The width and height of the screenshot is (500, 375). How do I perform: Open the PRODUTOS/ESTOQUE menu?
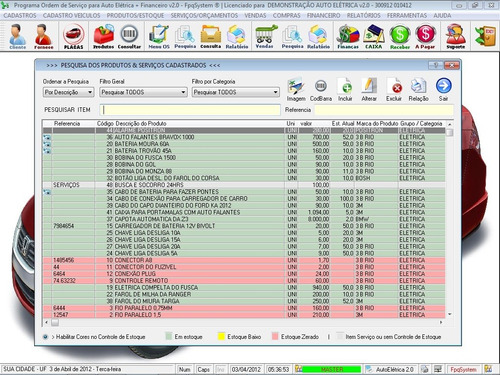[135, 15]
